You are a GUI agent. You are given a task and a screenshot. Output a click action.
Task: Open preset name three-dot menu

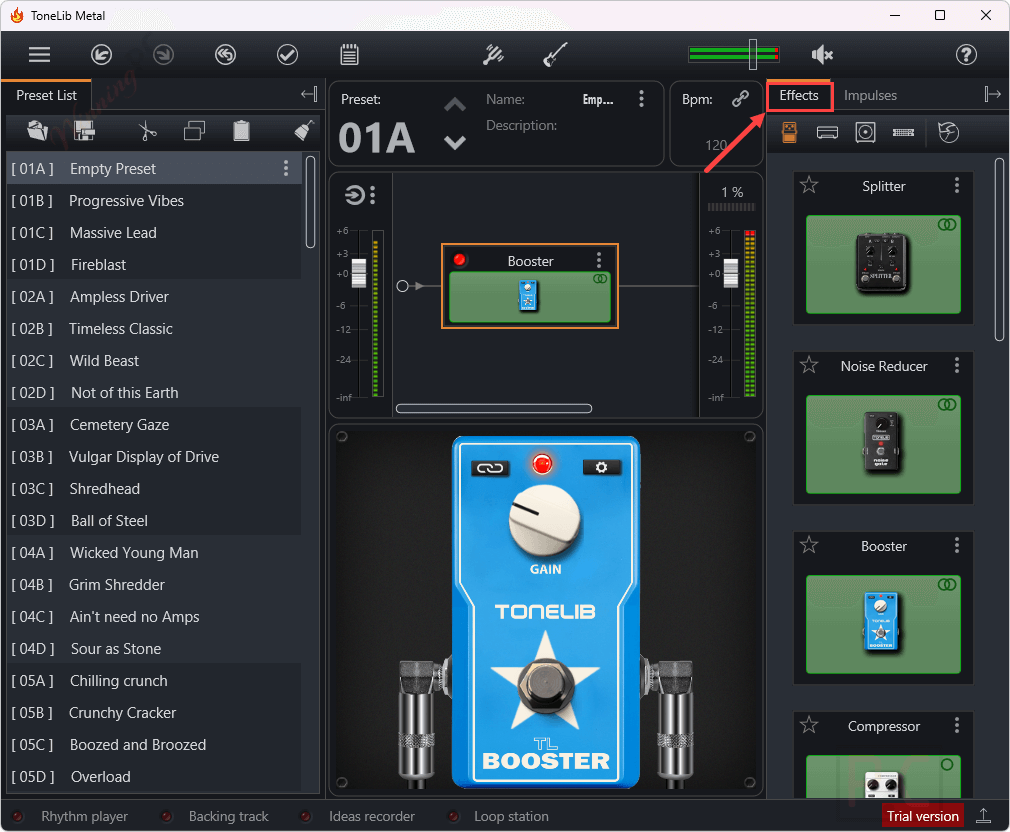coord(641,99)
